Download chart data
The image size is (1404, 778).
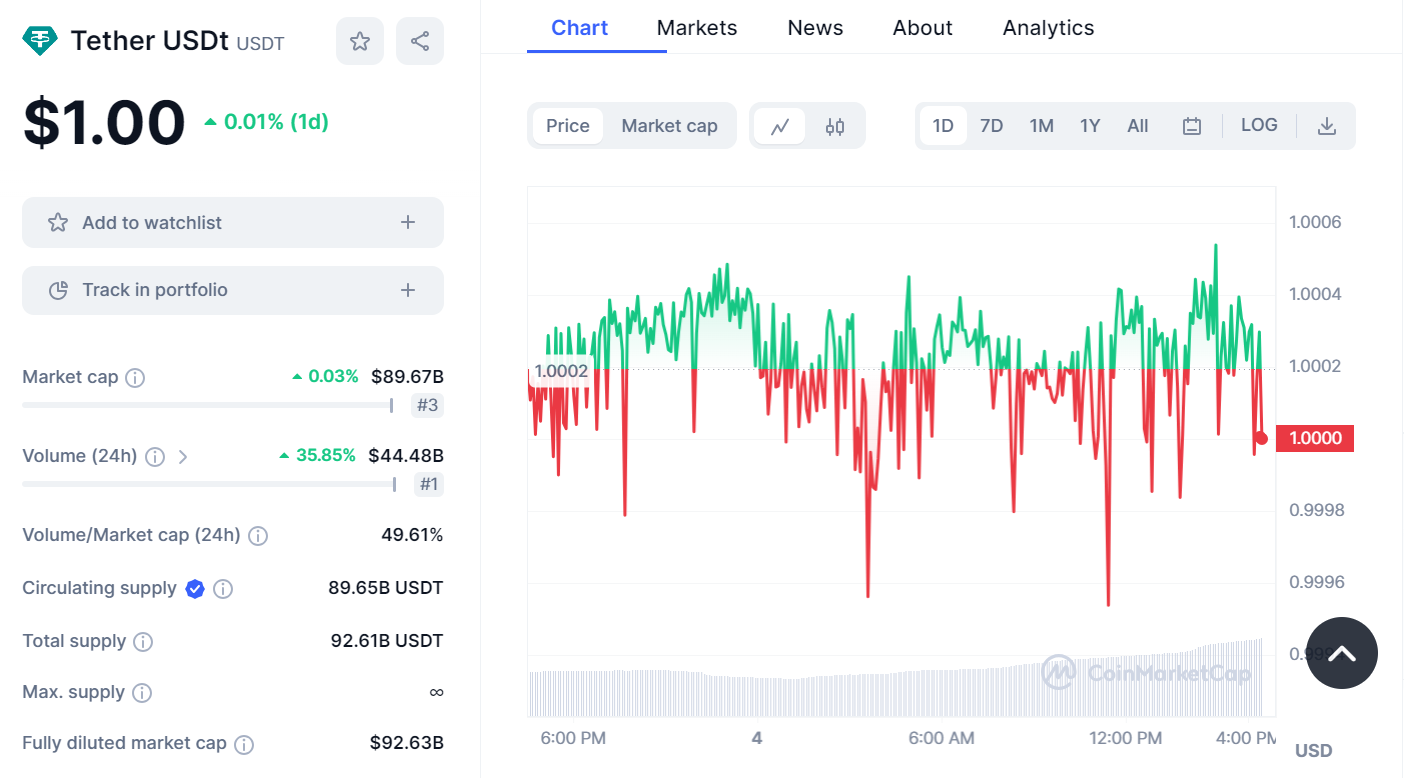point(1327,126)
